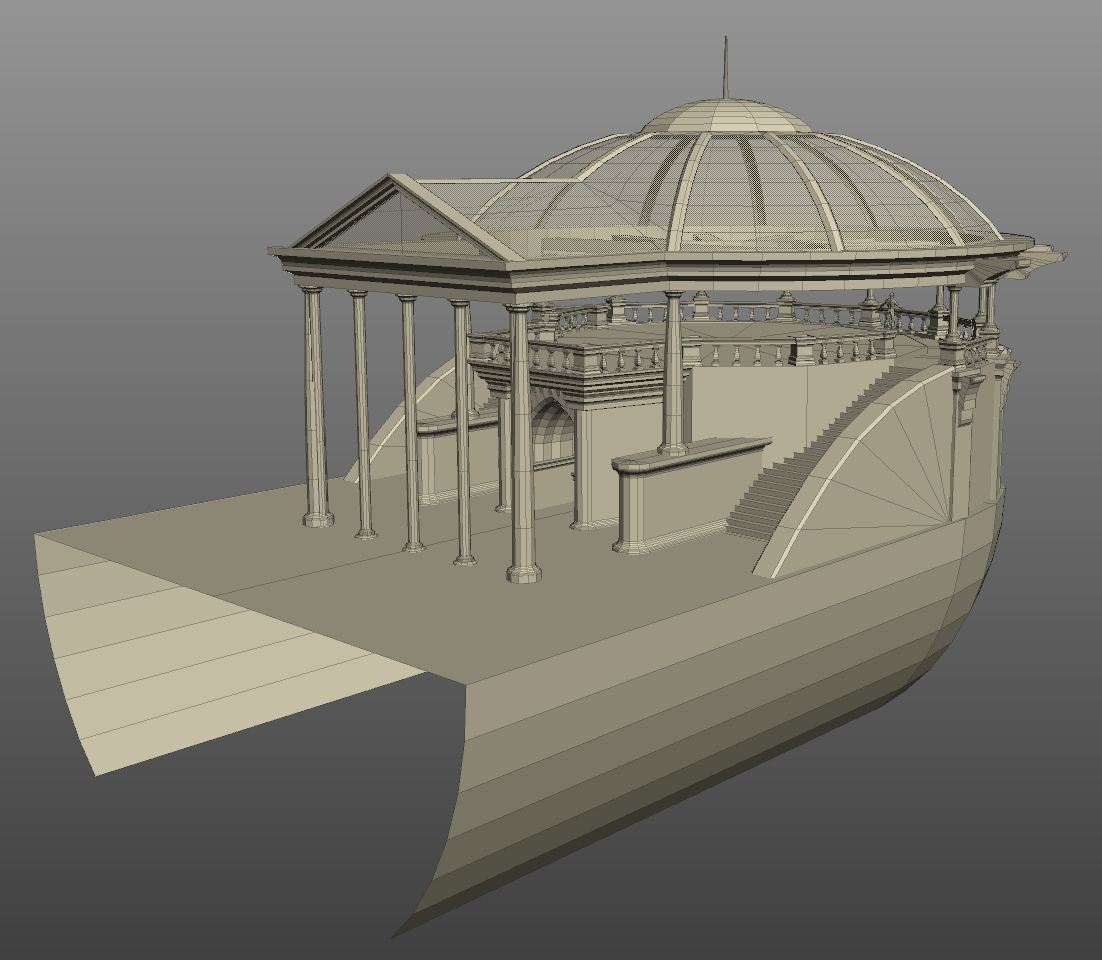Select the arched doorway beneath the balcony
This screenshot has height=960, width=1102.
point(554,432)
